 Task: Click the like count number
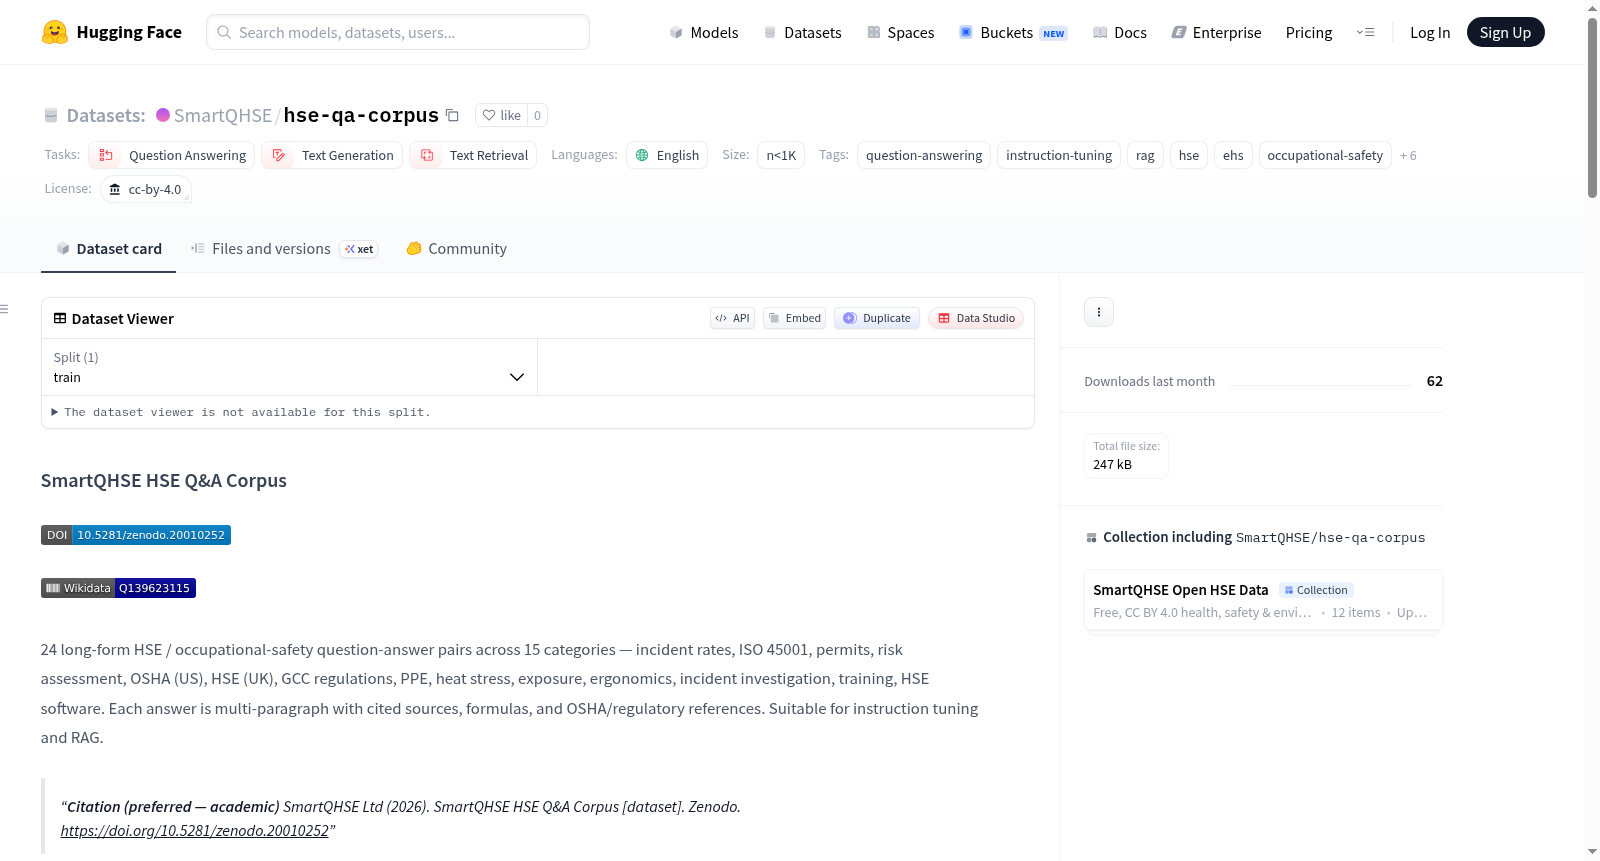tap(537, 115)
